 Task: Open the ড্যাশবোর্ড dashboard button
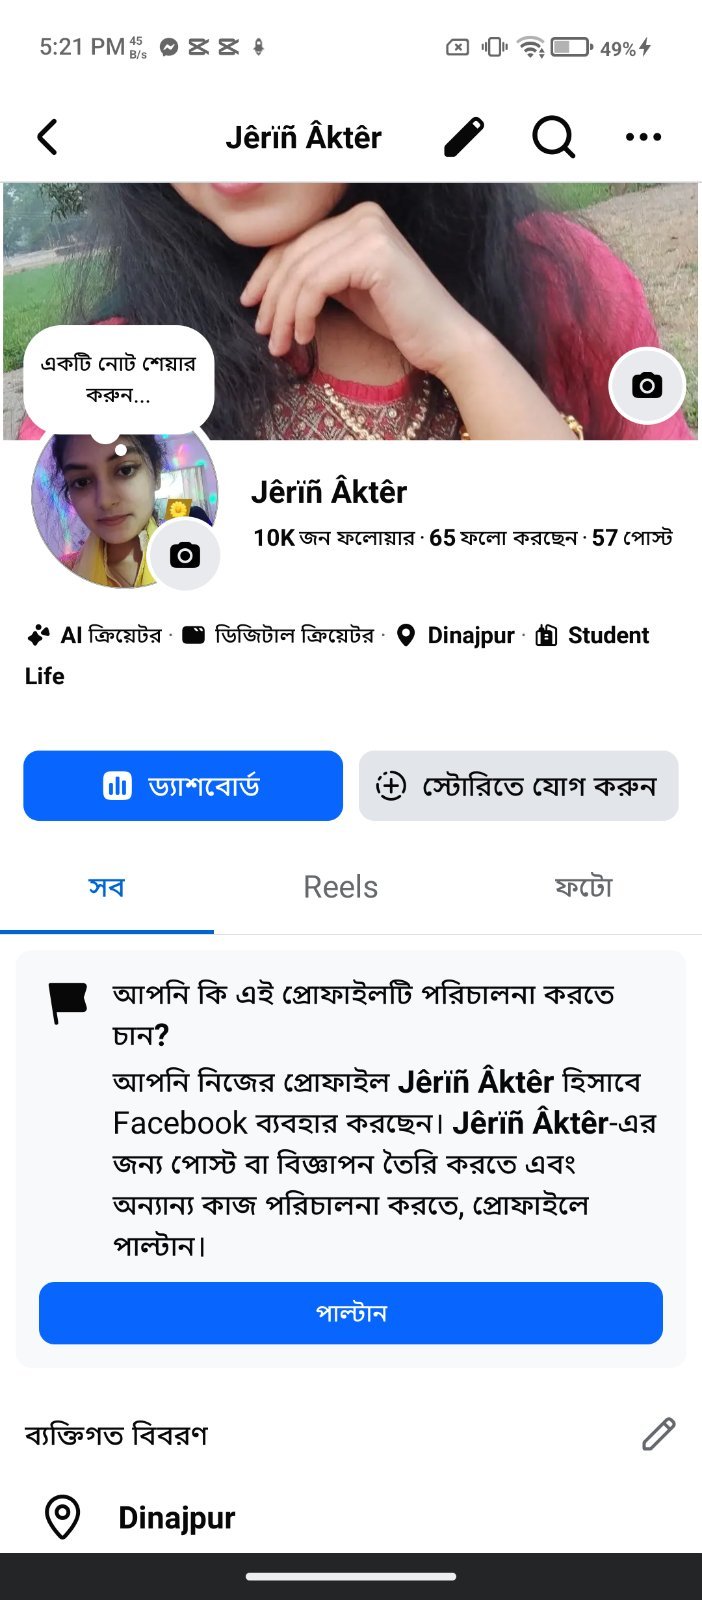coord(183,786)
